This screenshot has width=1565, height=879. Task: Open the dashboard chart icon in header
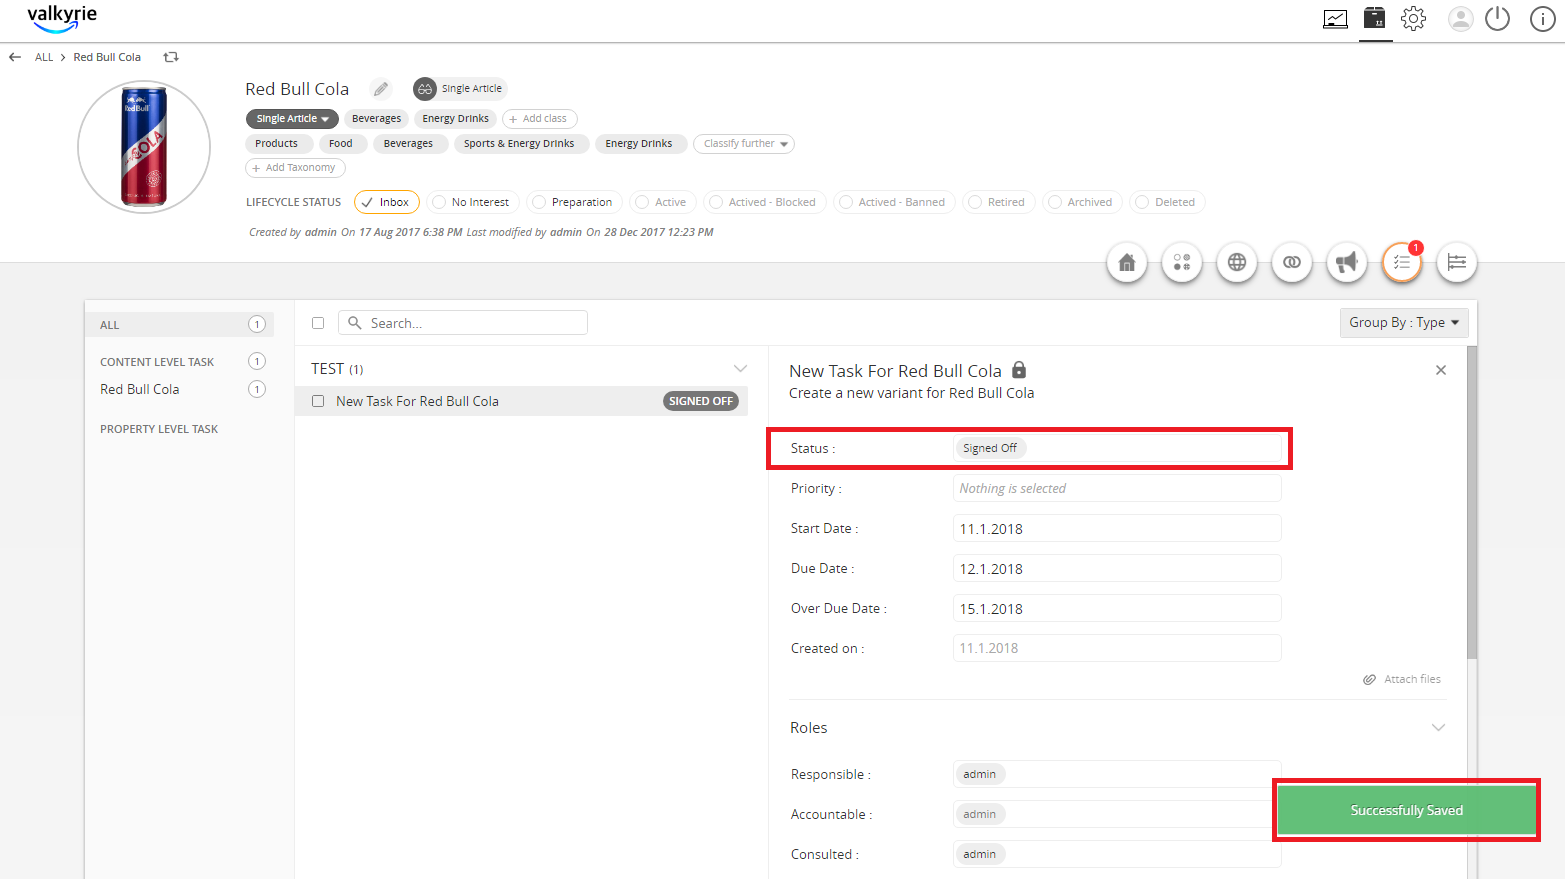click(x=1335, y=19)
